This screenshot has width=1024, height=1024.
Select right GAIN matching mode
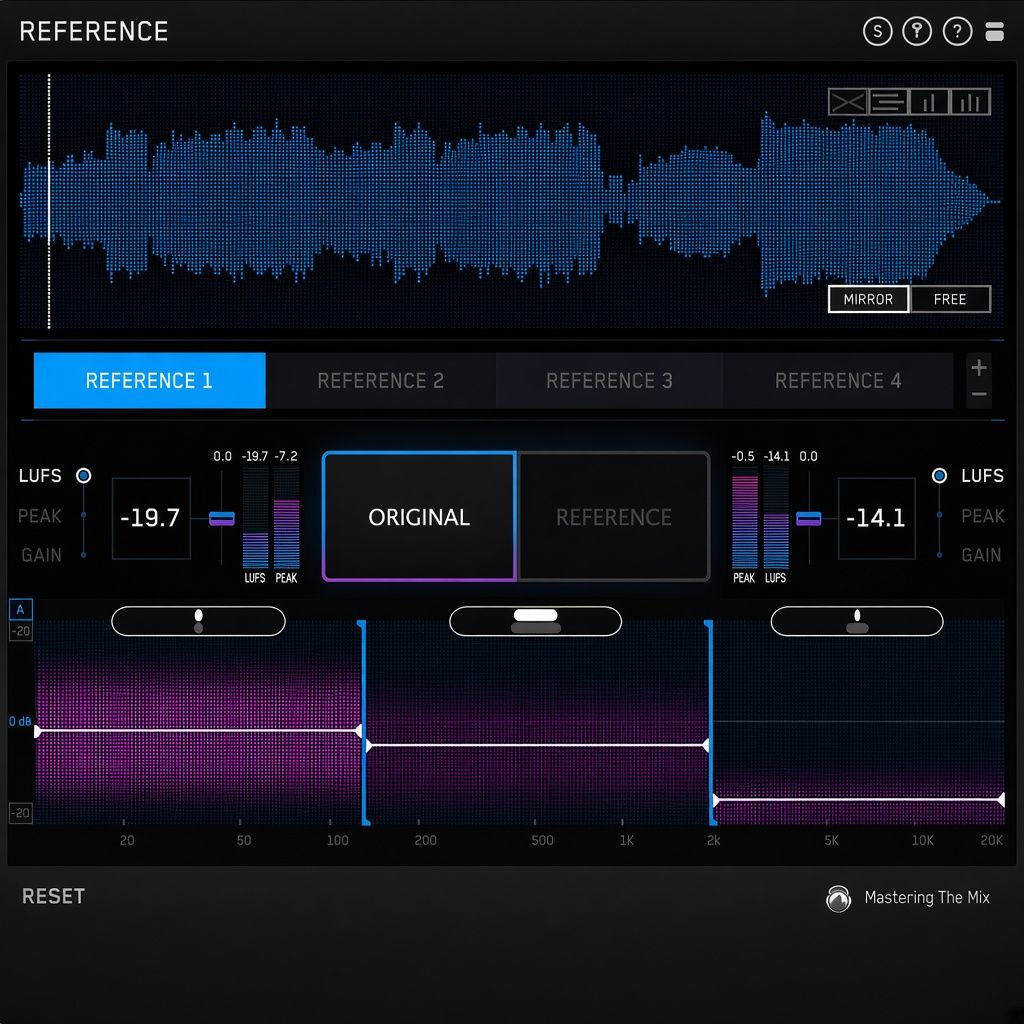coord(981,555)
